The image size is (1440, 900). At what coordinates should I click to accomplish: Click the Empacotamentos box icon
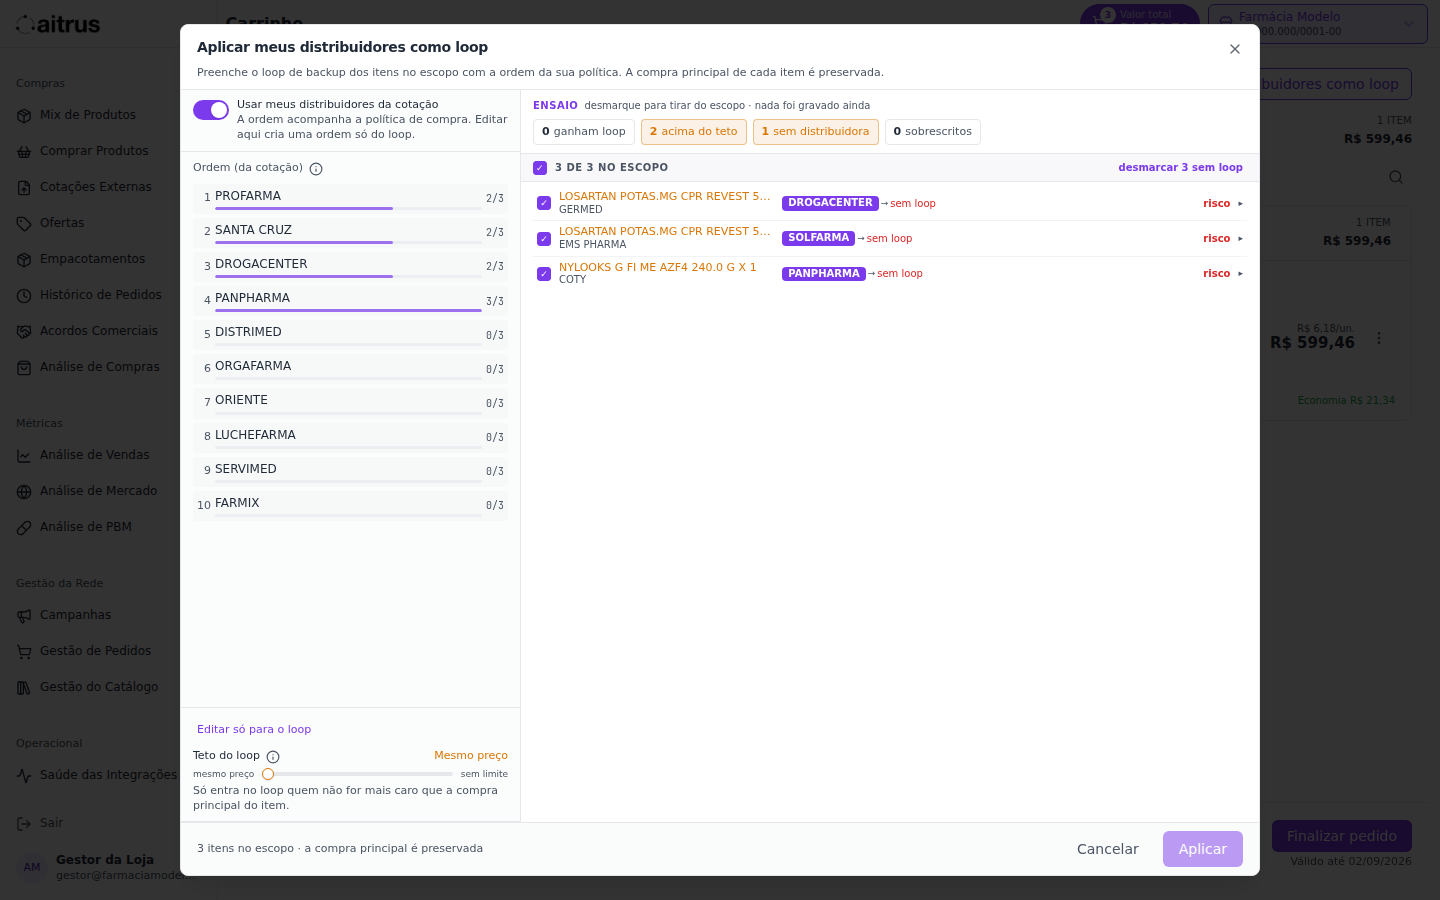coord(24,260)
